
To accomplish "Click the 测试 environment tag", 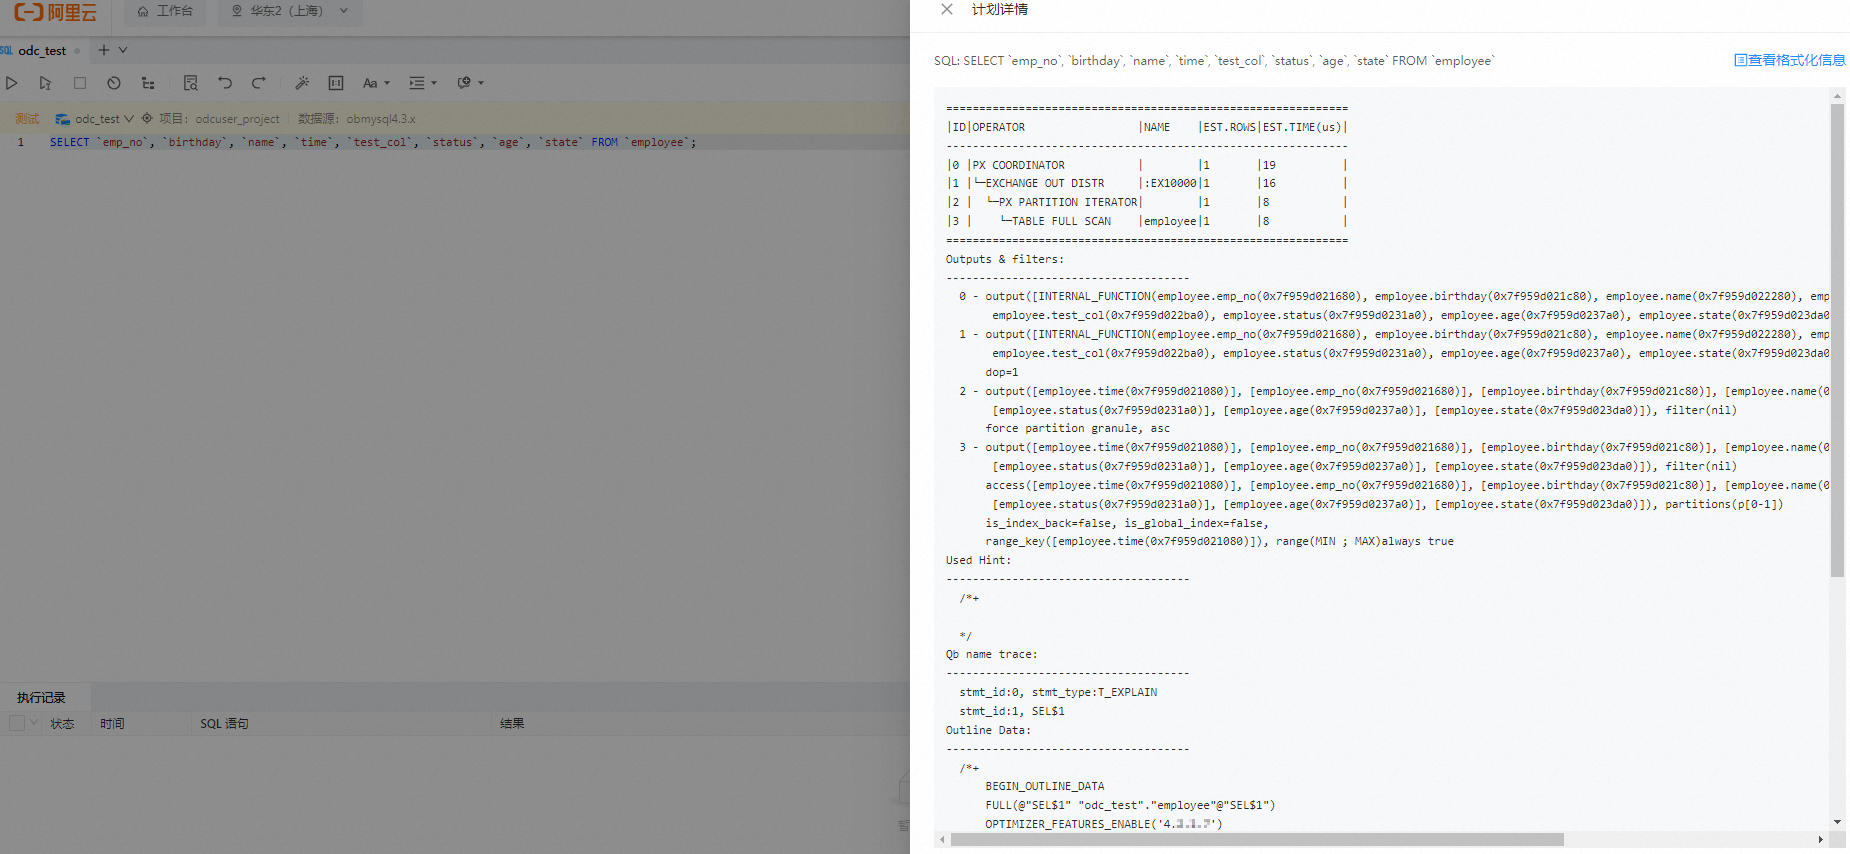I will pos(27,119).
